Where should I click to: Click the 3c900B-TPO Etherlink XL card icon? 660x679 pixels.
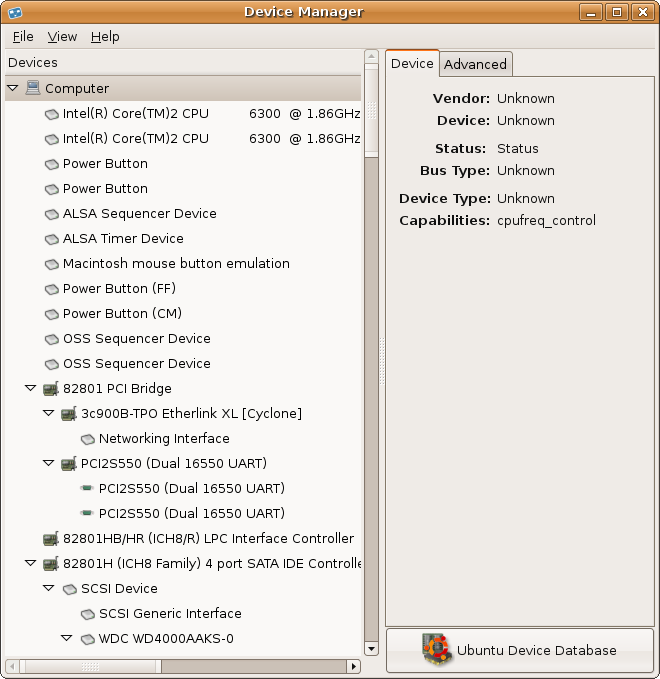(x=69, y=413)
